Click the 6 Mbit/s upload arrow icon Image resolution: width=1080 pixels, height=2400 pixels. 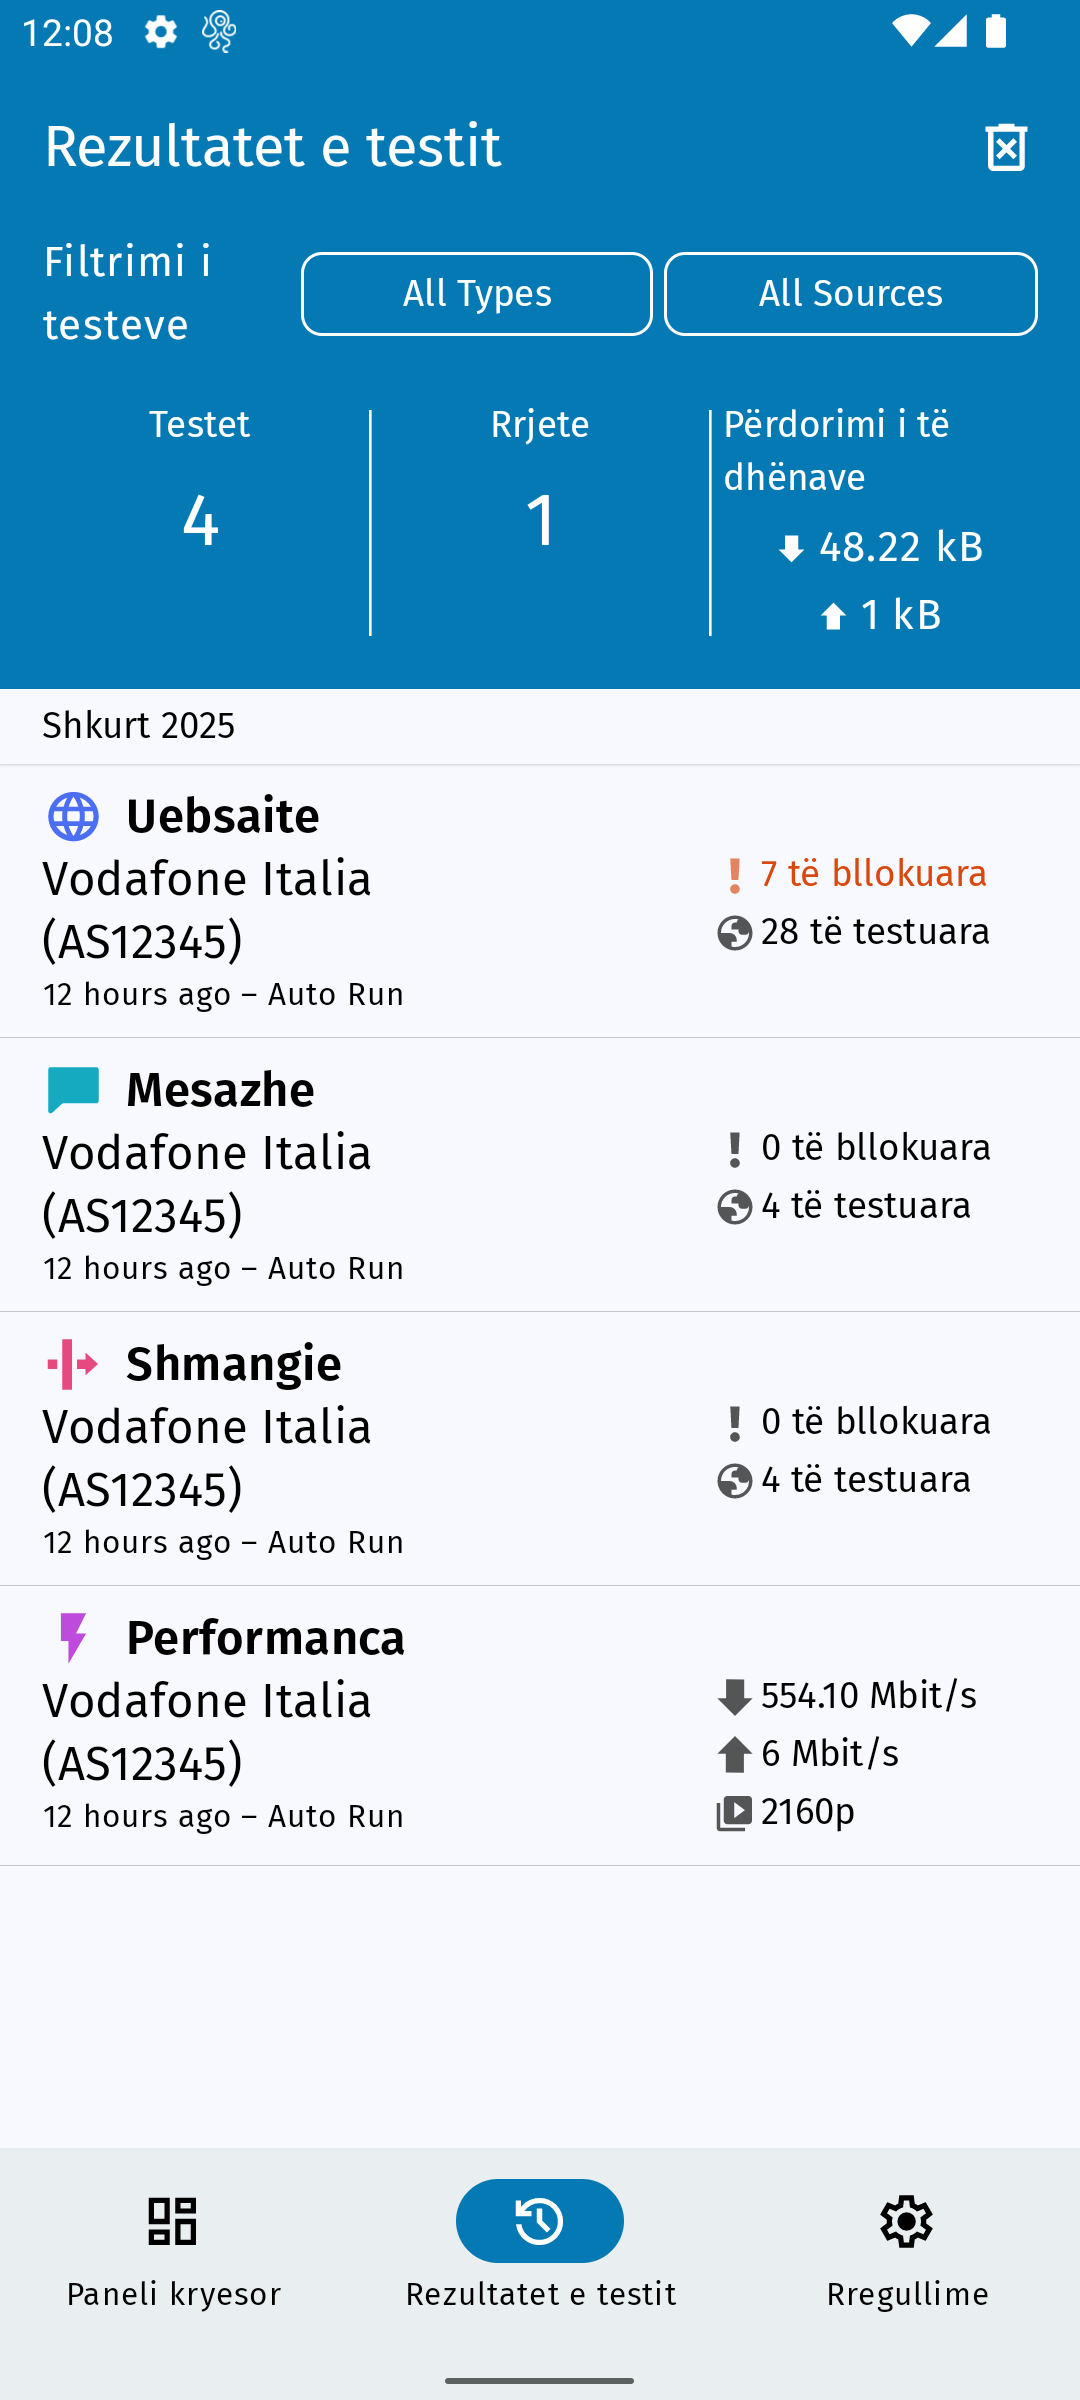pyautogui.click(x=734, y=1755)
